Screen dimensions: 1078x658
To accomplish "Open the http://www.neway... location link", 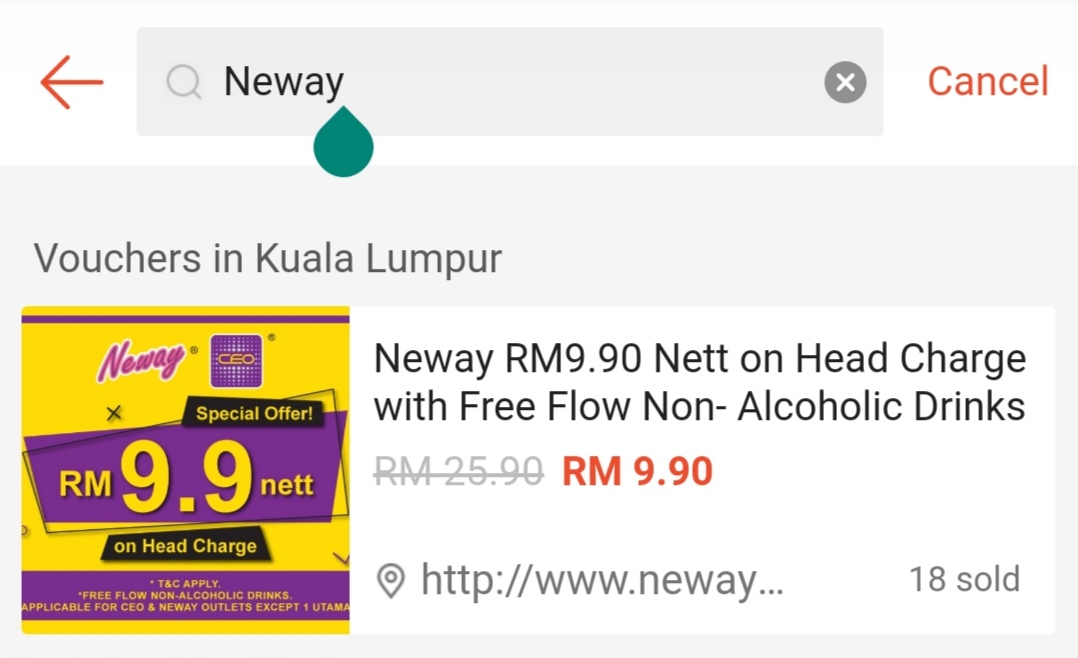I will [602, 580].
